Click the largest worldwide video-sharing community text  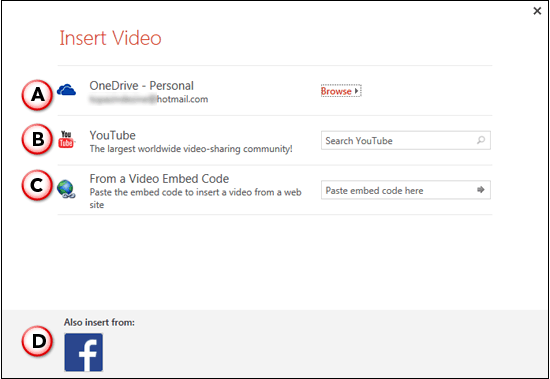191,149
